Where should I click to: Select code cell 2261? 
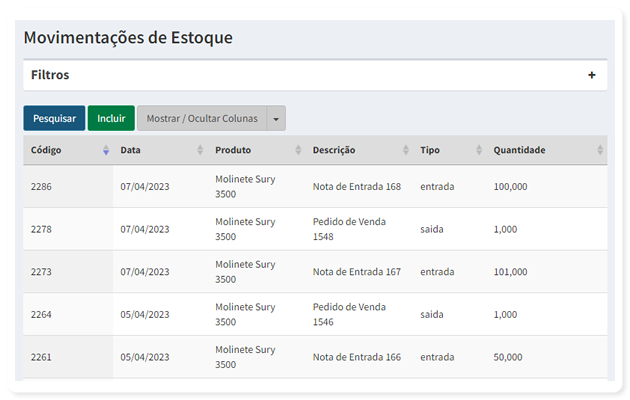(x=41, y=357)
